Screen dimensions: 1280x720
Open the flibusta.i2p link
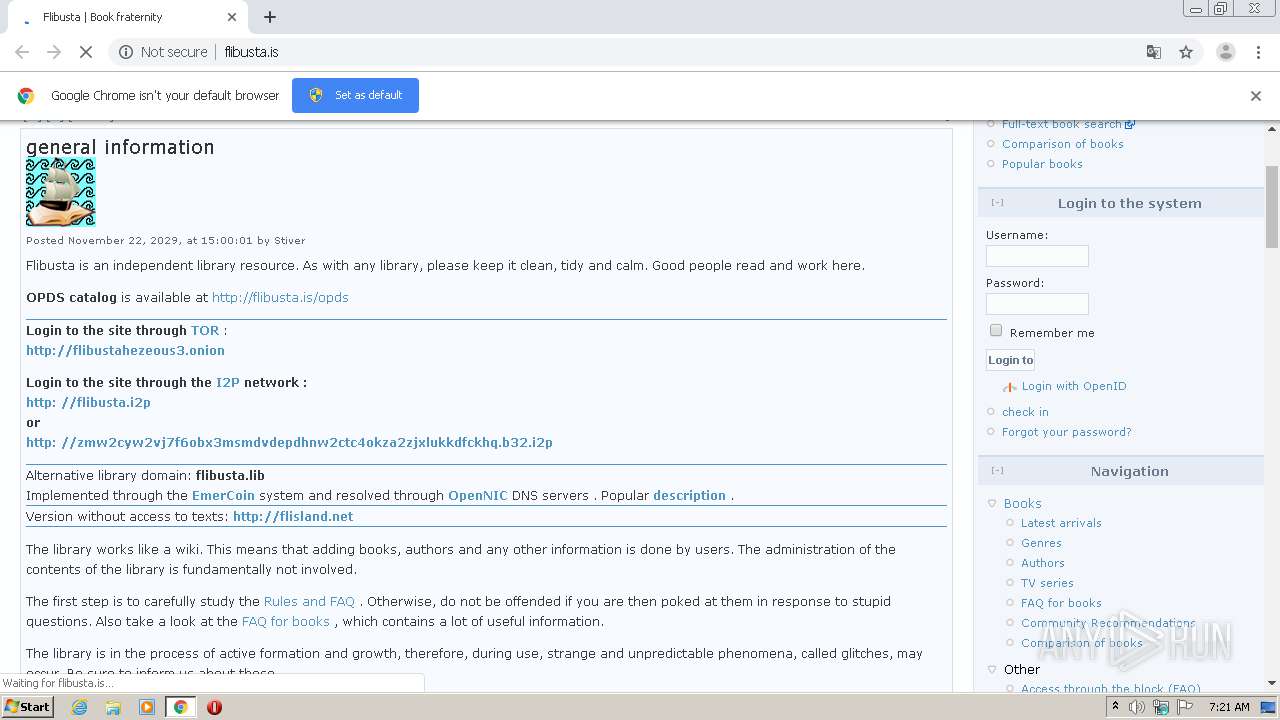click(88, 402)
